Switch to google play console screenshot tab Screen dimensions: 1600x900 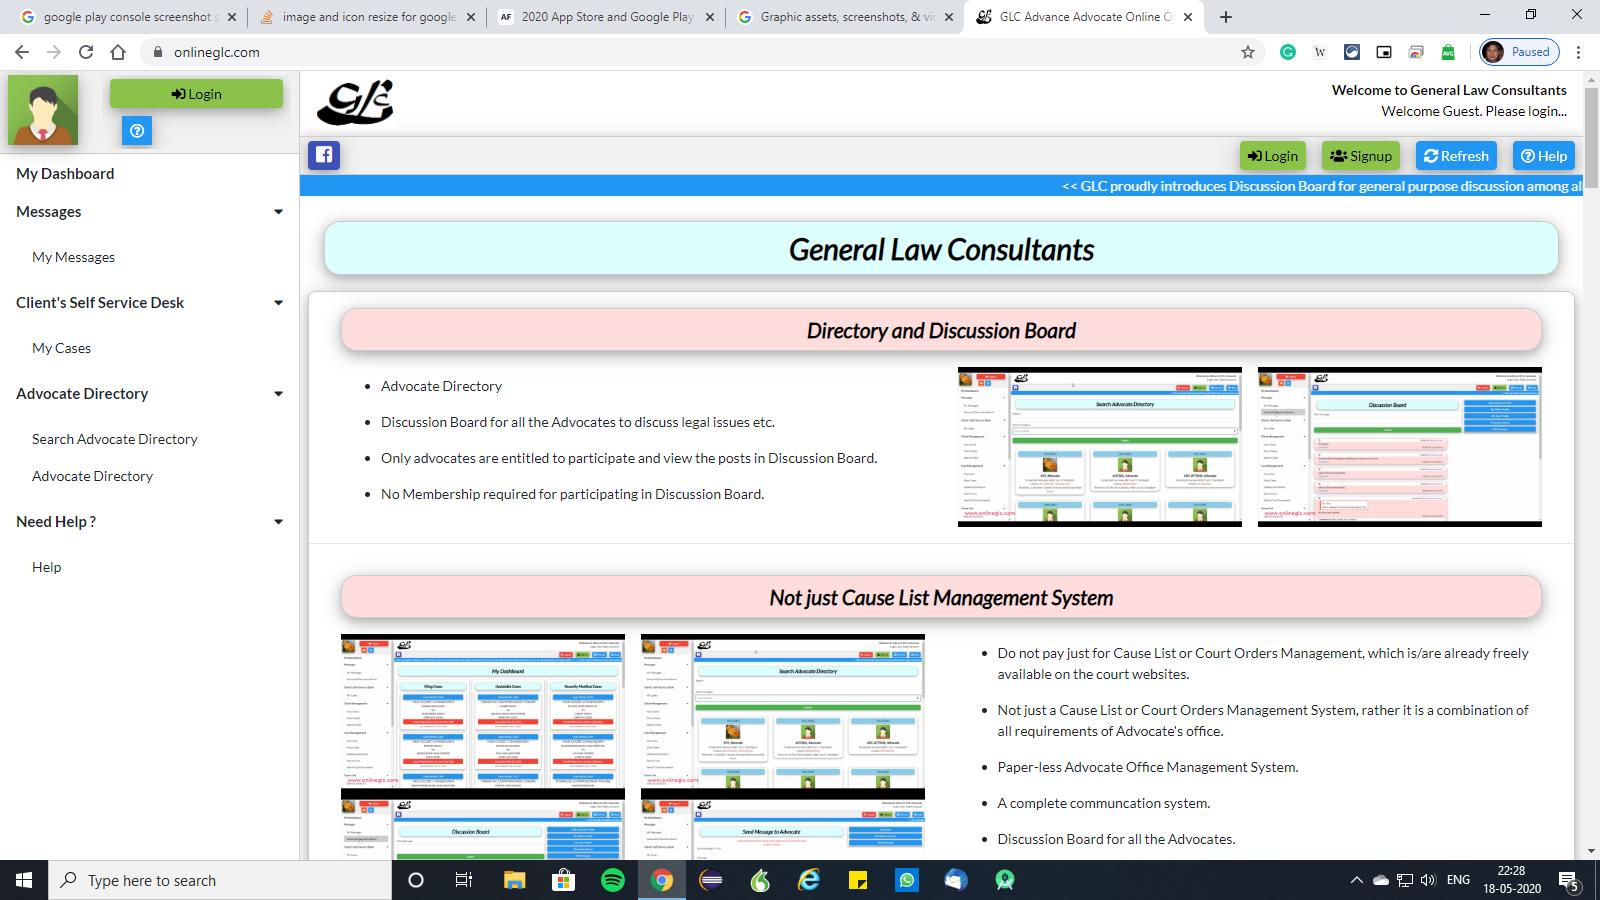click(128, 17)
